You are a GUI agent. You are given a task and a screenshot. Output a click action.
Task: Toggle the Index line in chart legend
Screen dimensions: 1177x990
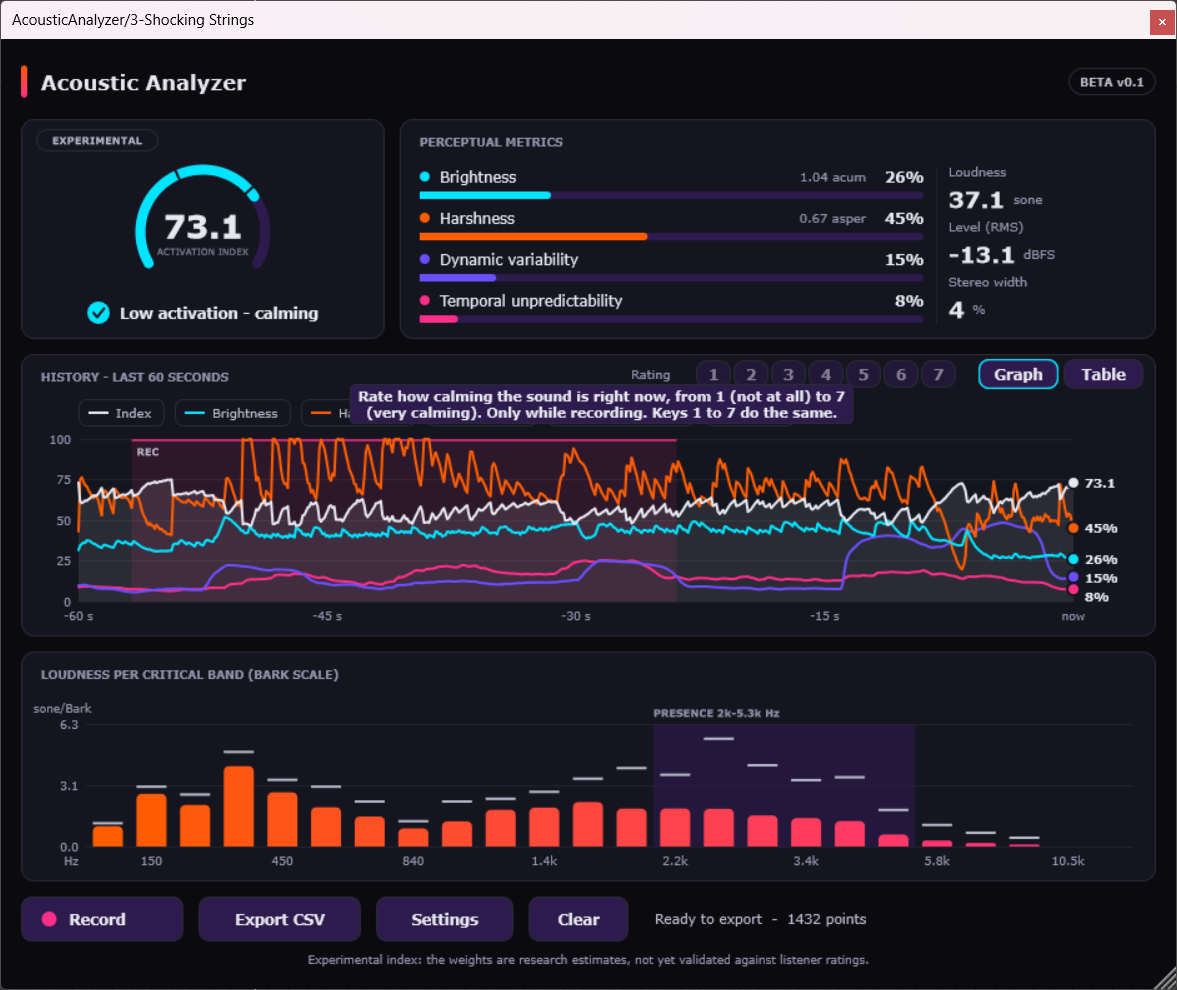(120, 414)
